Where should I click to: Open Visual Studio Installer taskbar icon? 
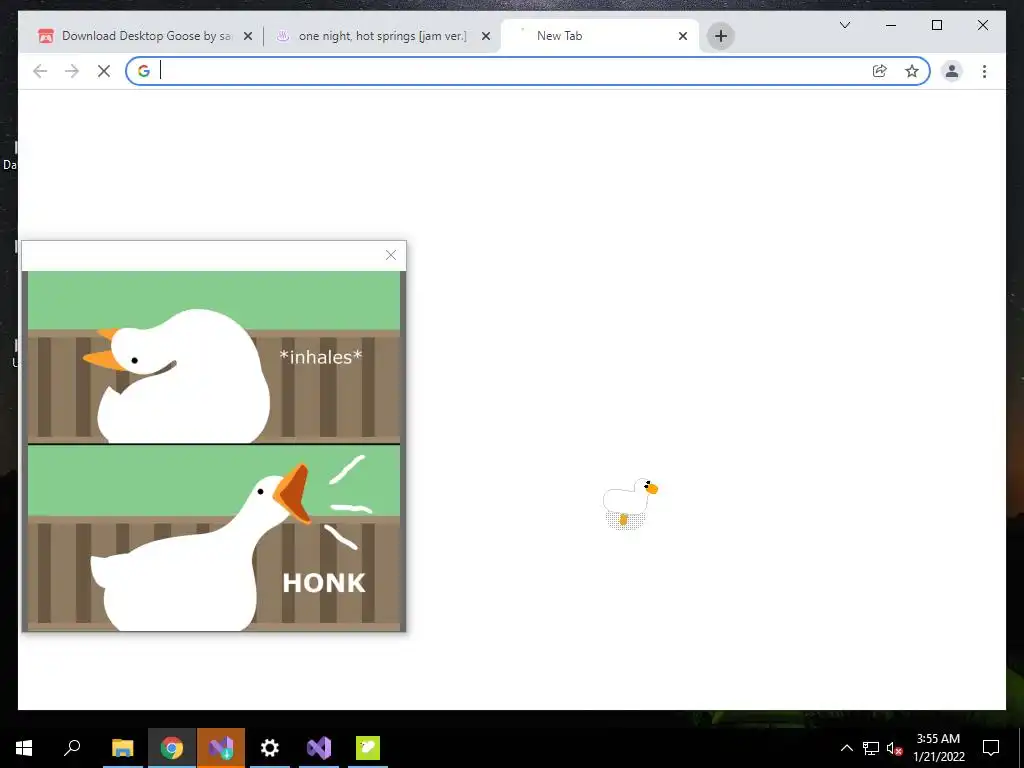(221, 748)
